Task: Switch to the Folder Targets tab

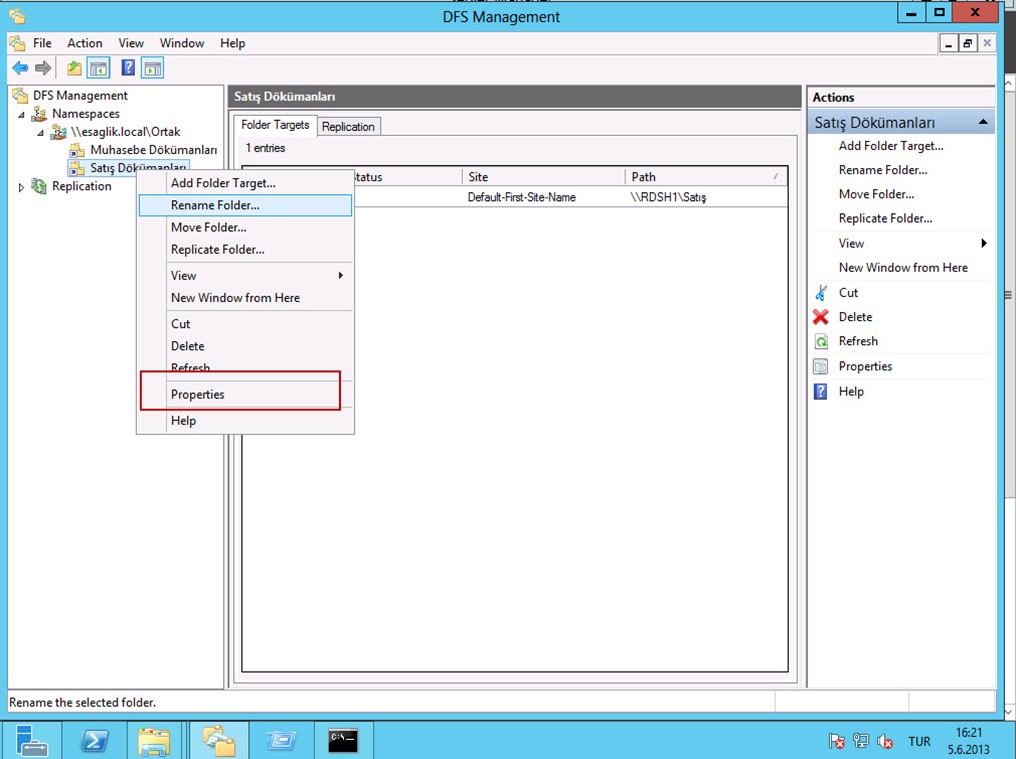Action: pyautogui.click(x=275, y=124)
